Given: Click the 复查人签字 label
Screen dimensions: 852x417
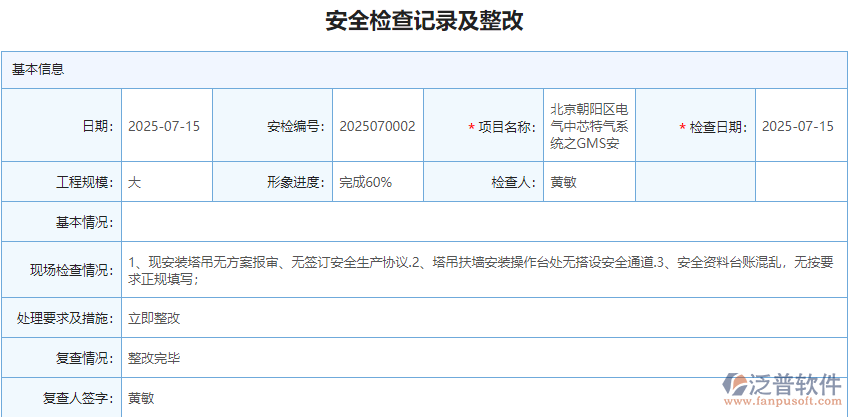Looking at the screenshot, I should click(x=78, y=399).
